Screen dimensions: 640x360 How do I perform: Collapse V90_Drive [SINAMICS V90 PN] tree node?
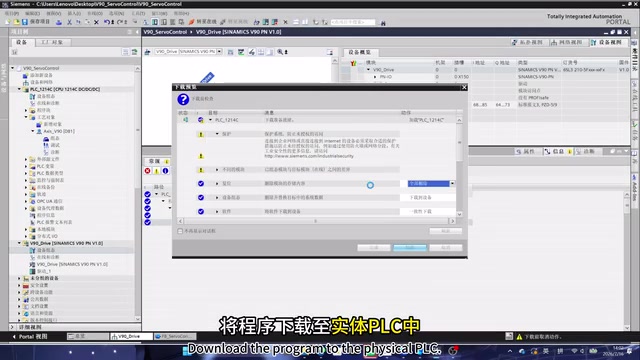(x=19, y=243)
